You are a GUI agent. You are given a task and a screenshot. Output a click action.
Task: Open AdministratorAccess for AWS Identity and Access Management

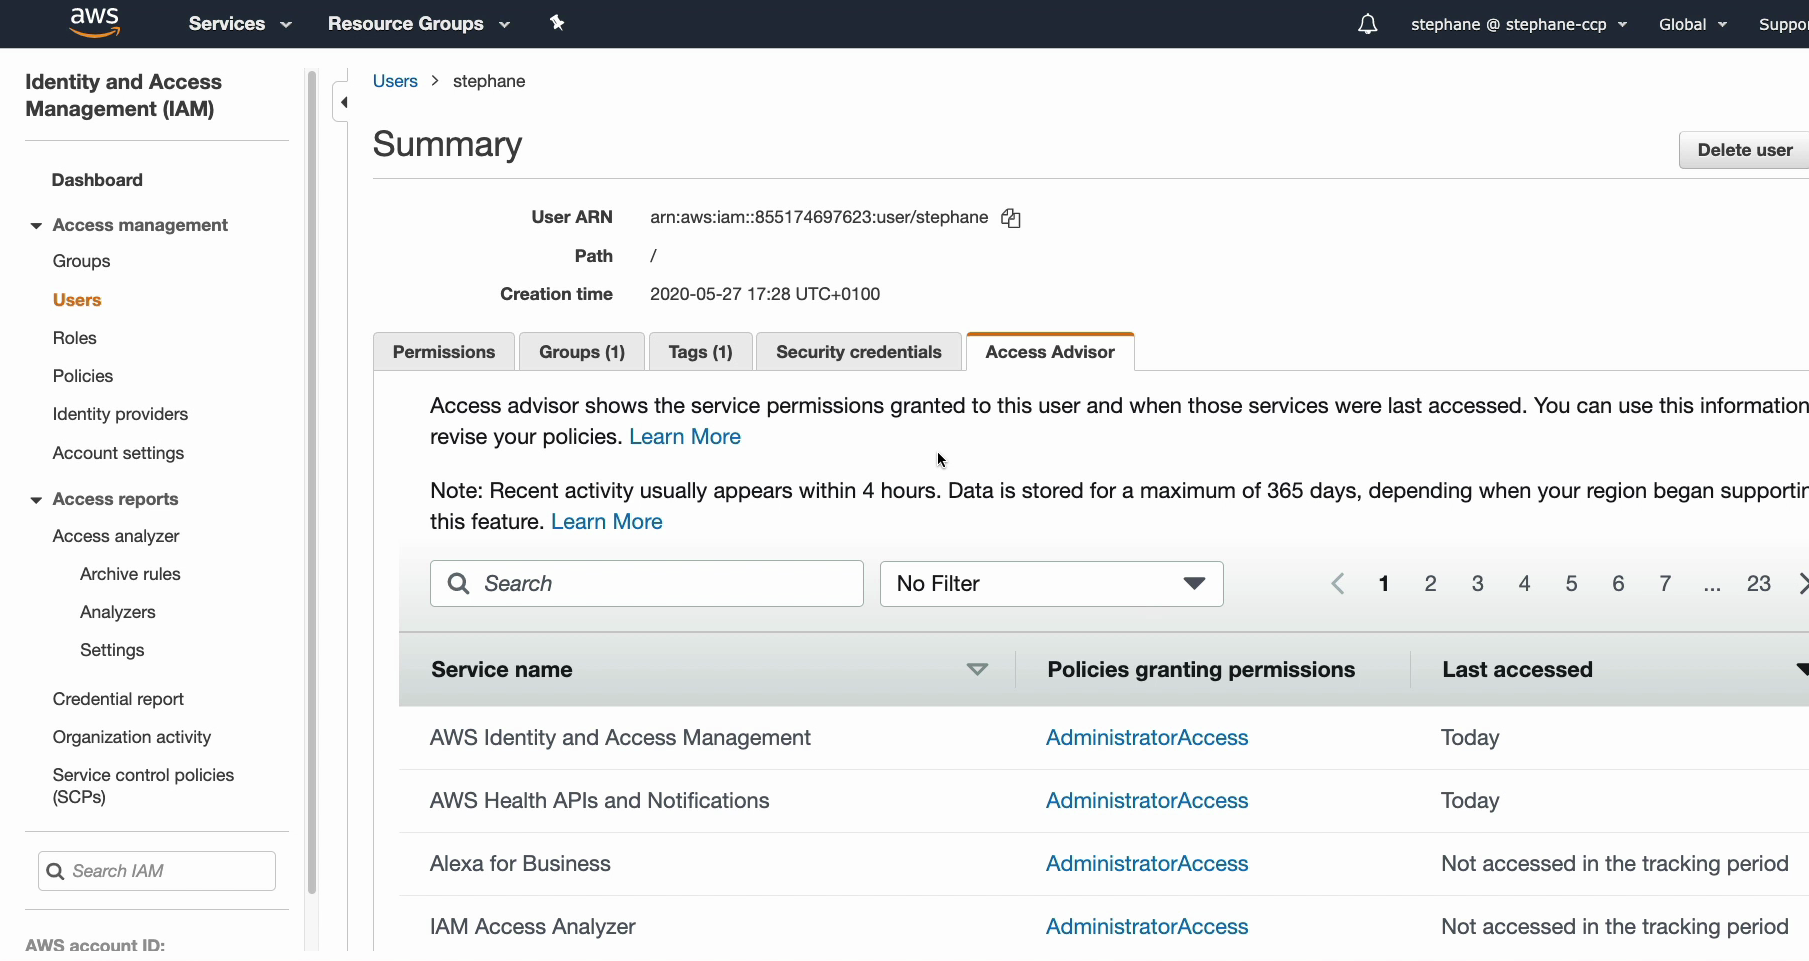(1147, 738)
